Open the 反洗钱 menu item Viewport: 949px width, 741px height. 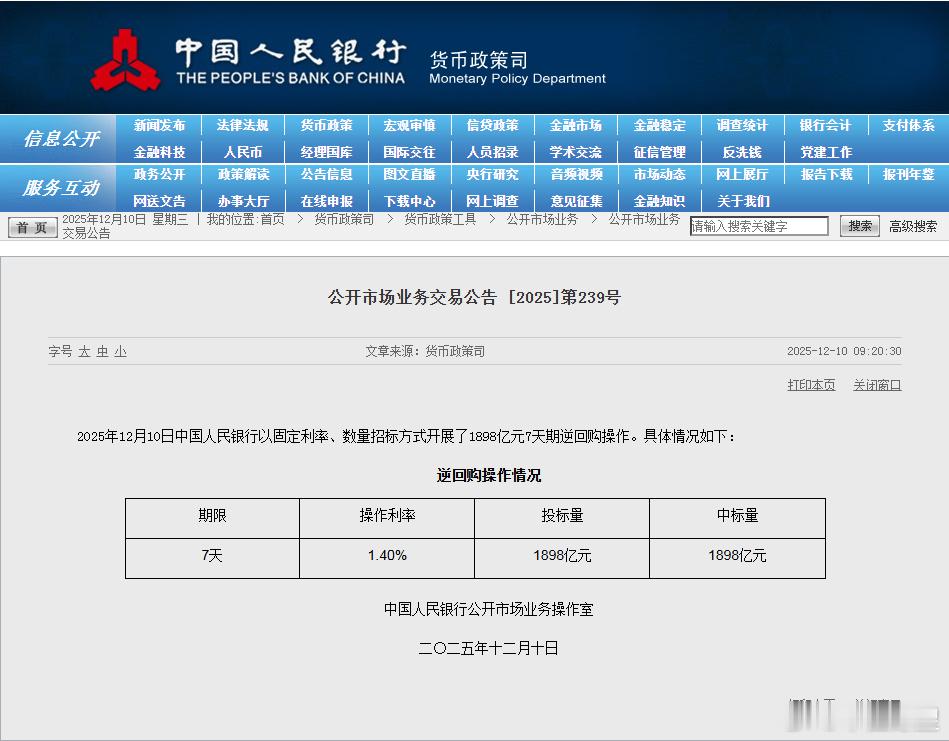(742, 151)
